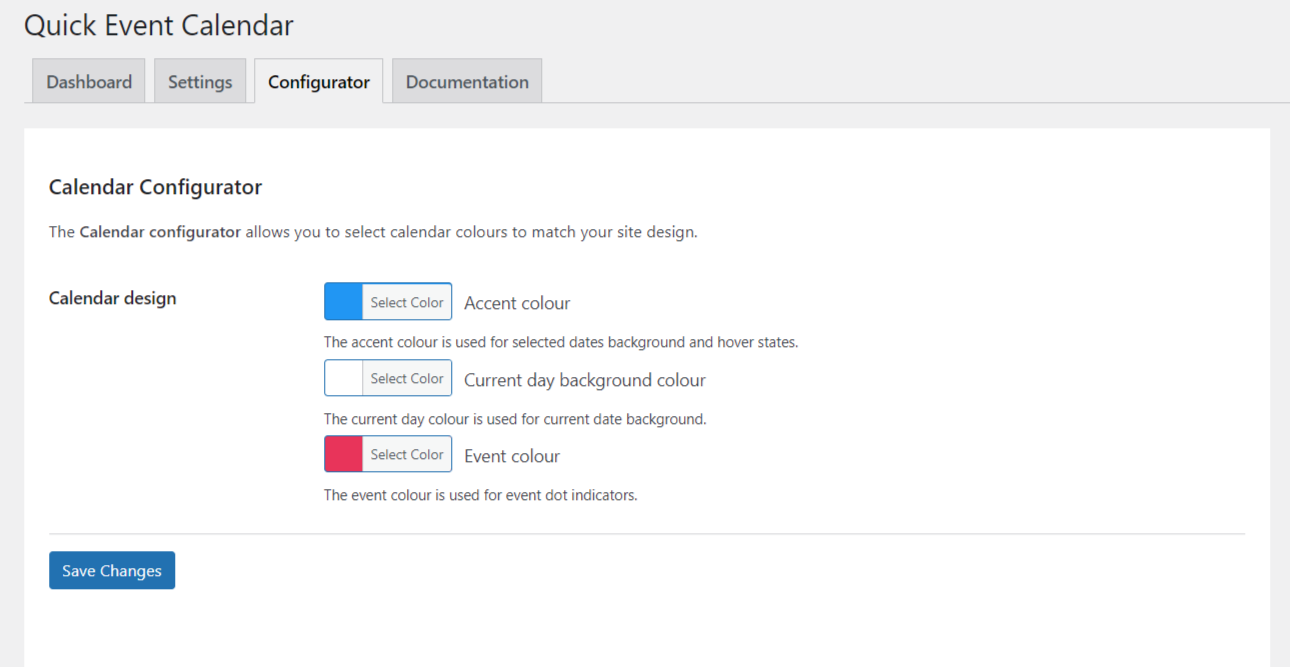This screenshot has height=667, width=1290.
Task: Click the Calendar design row label
Action: pyautogui.click(x=113, y=298)
